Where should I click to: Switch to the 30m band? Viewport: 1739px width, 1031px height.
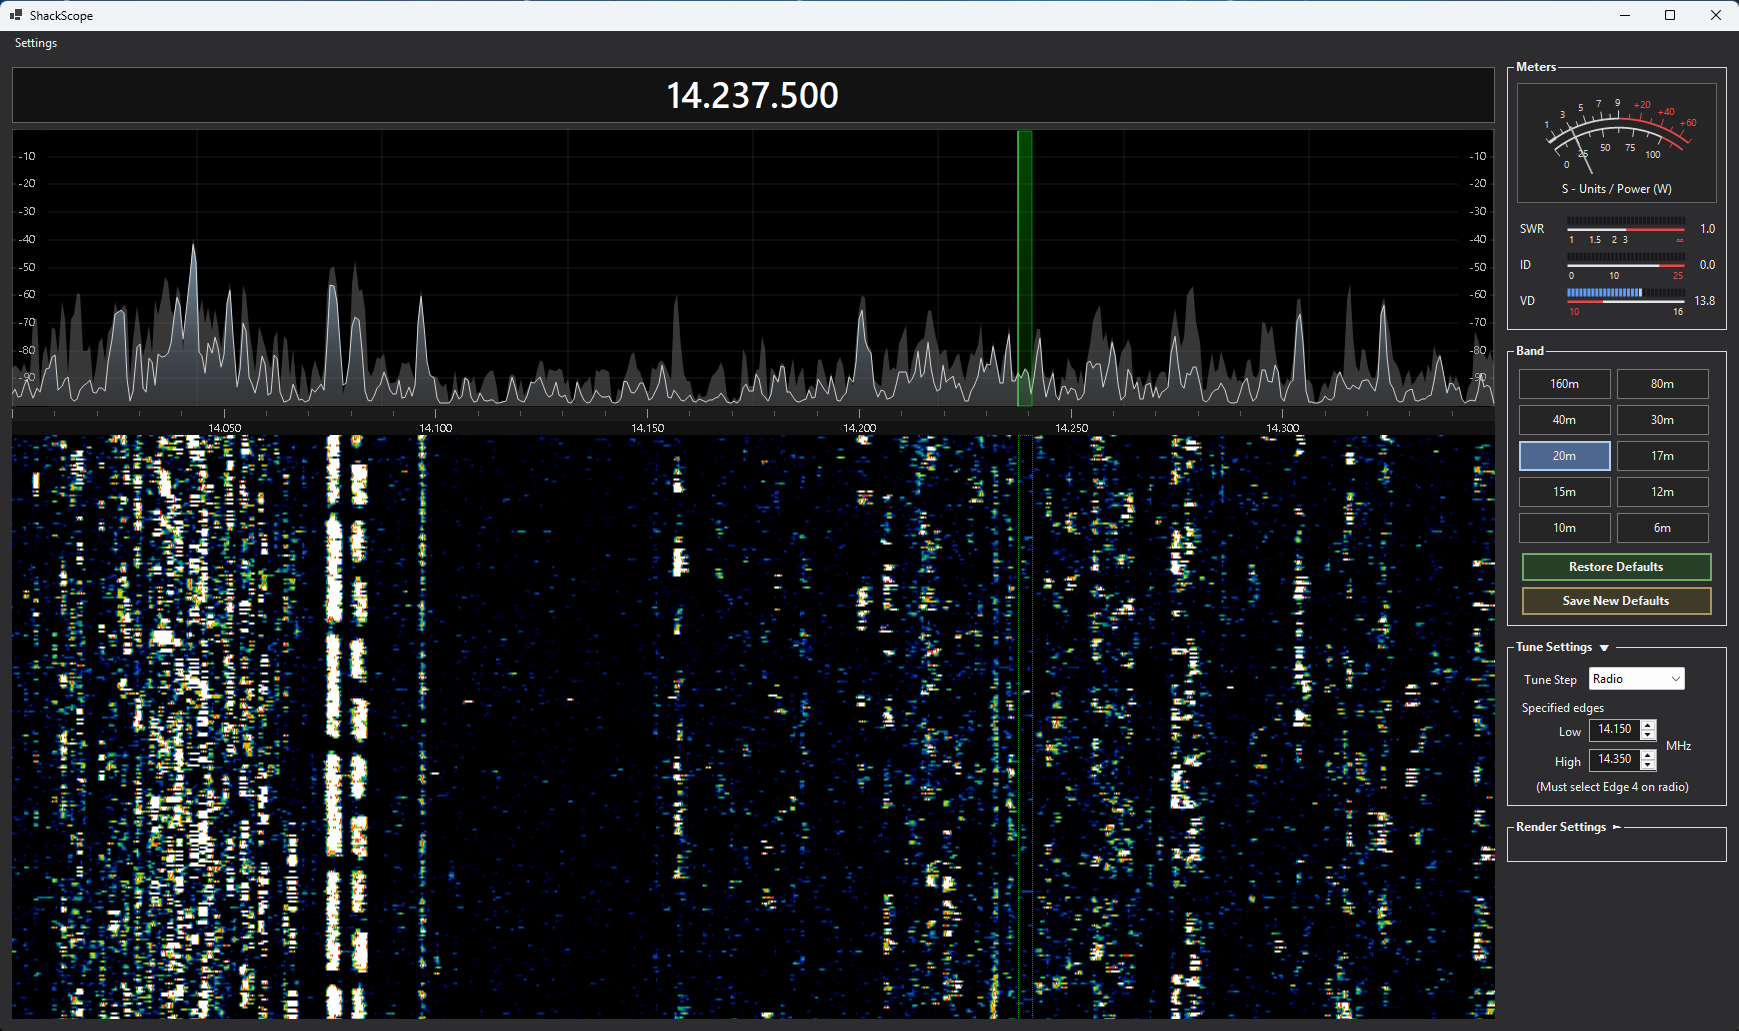[x=1662, y=420]
